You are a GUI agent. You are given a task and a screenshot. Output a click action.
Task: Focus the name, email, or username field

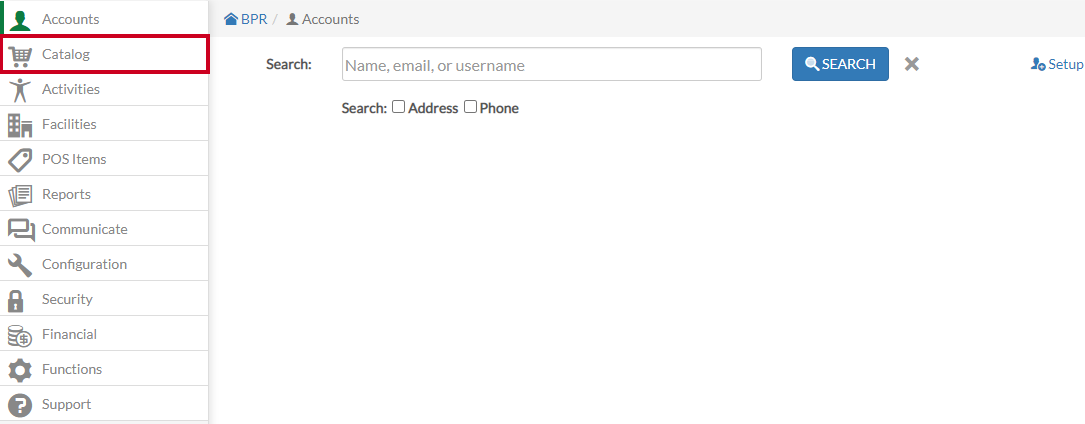point(551,64)
